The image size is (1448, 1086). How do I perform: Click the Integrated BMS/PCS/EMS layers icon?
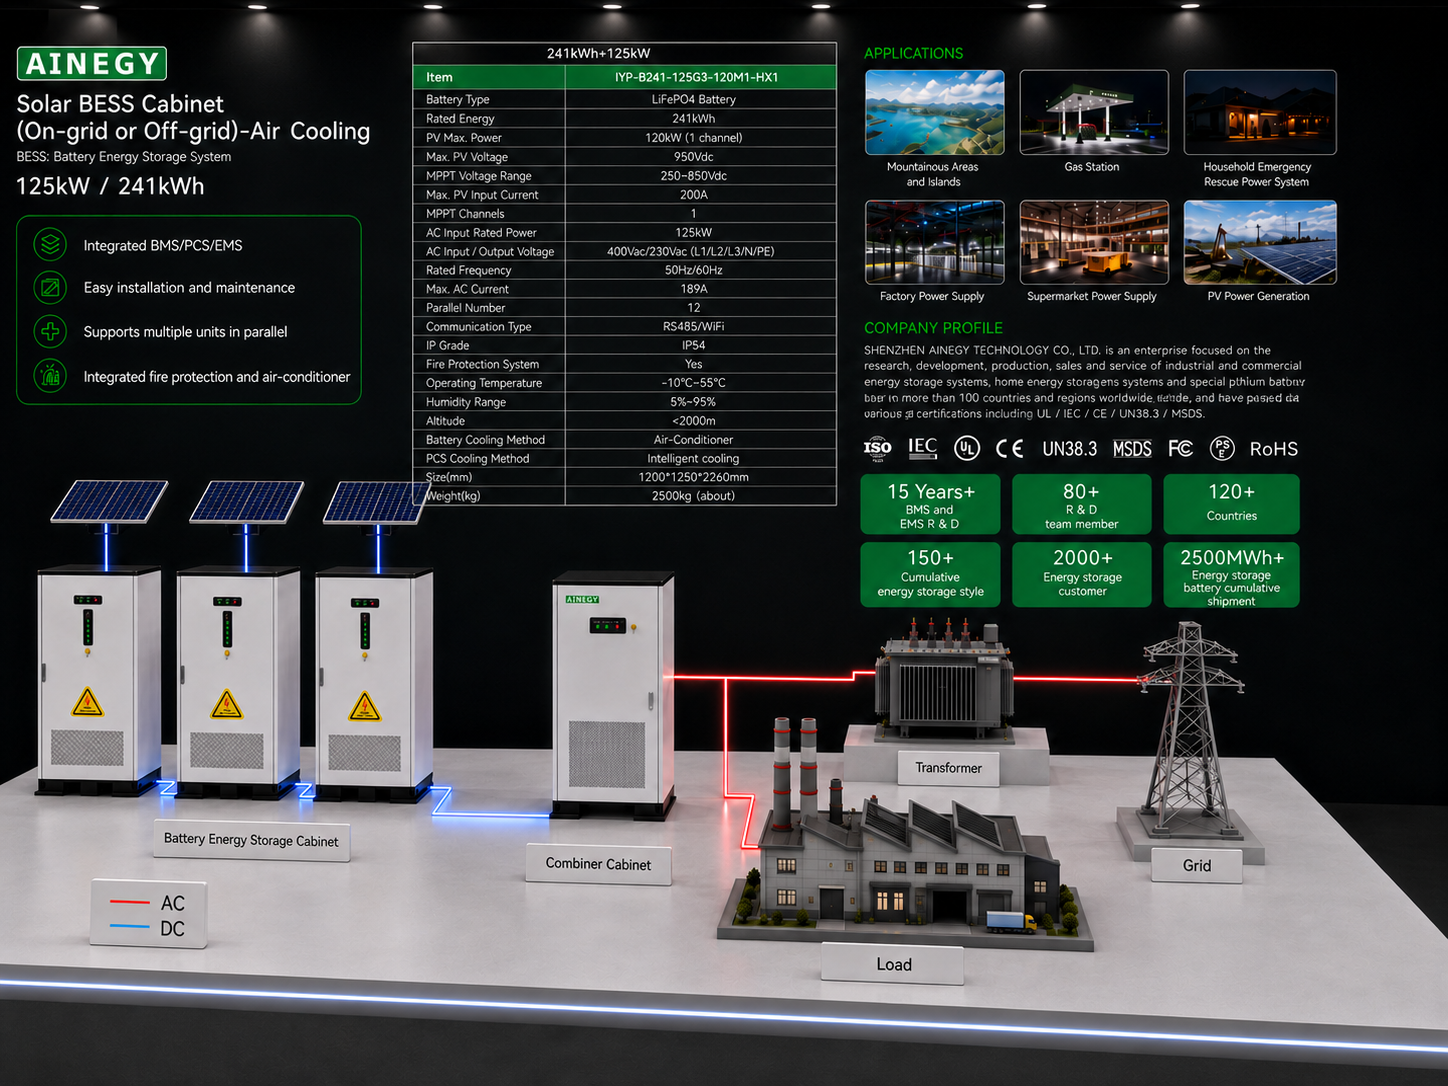click(50, 245)
